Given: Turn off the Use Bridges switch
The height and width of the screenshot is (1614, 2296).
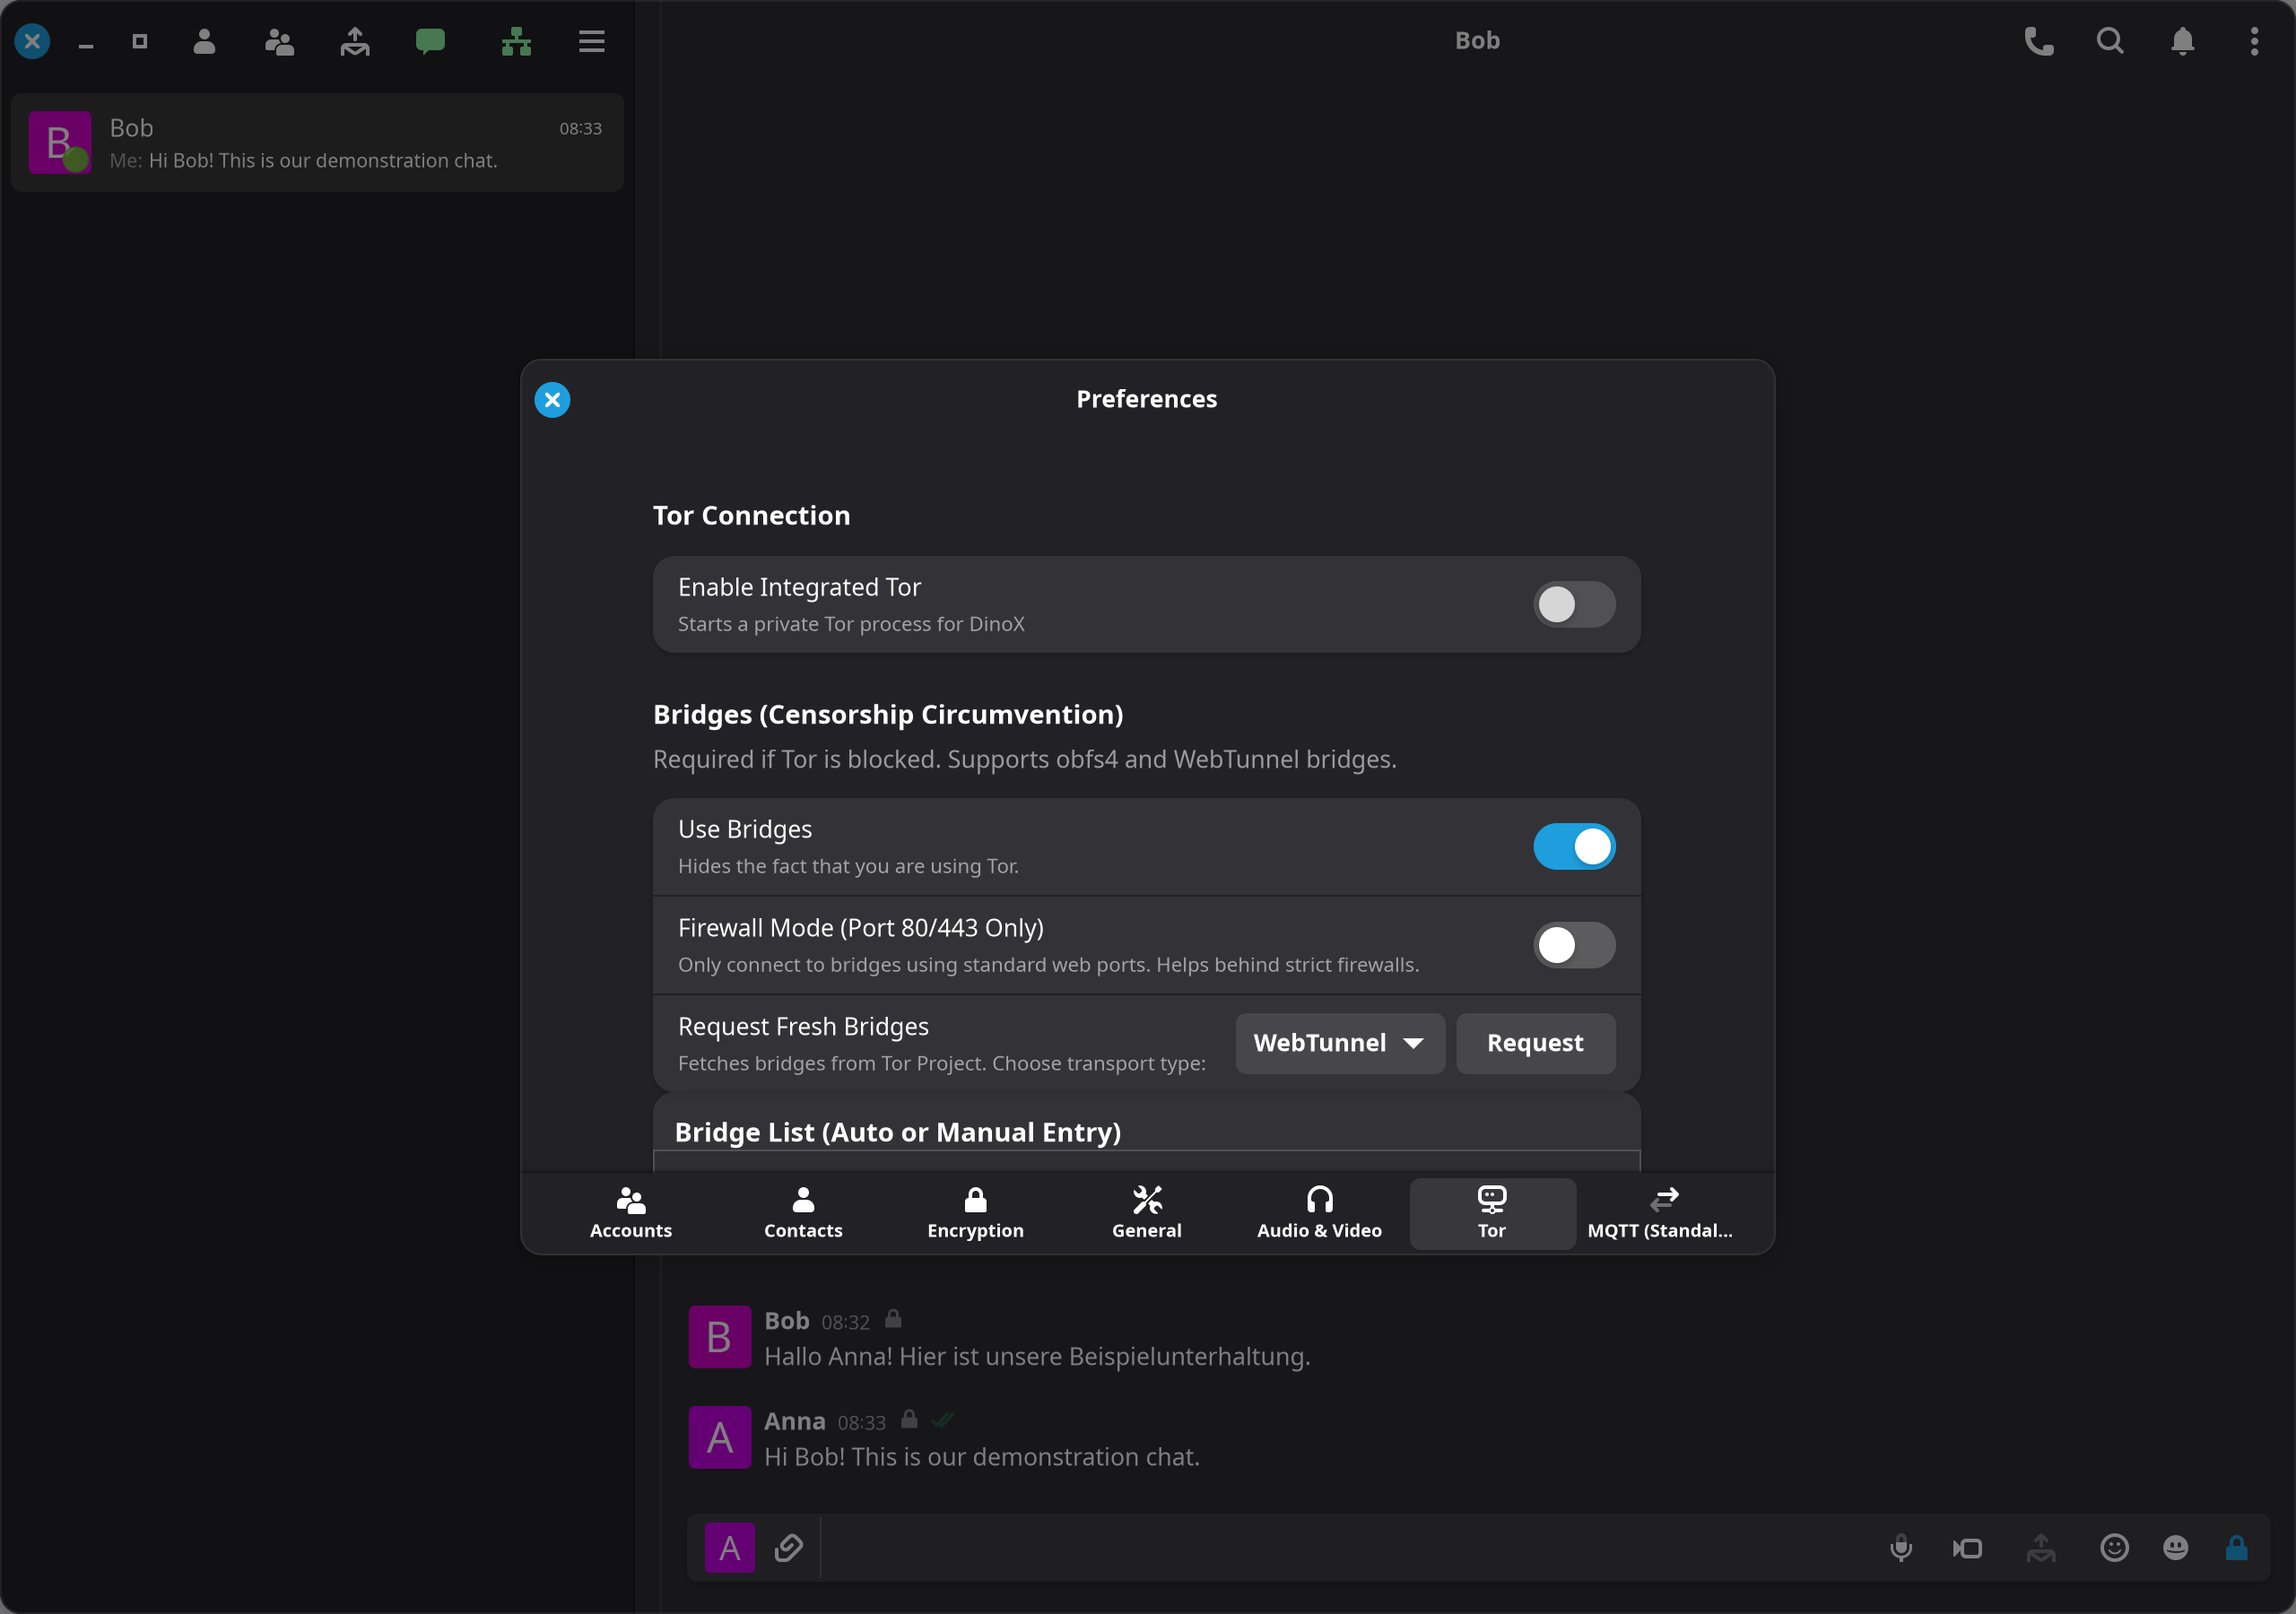Looking at the screenshot, I should tap(1574, 846).
